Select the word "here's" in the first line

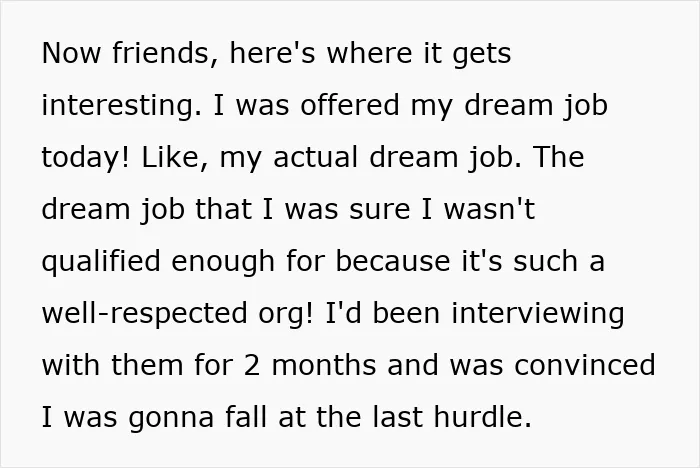pos(272,53)
